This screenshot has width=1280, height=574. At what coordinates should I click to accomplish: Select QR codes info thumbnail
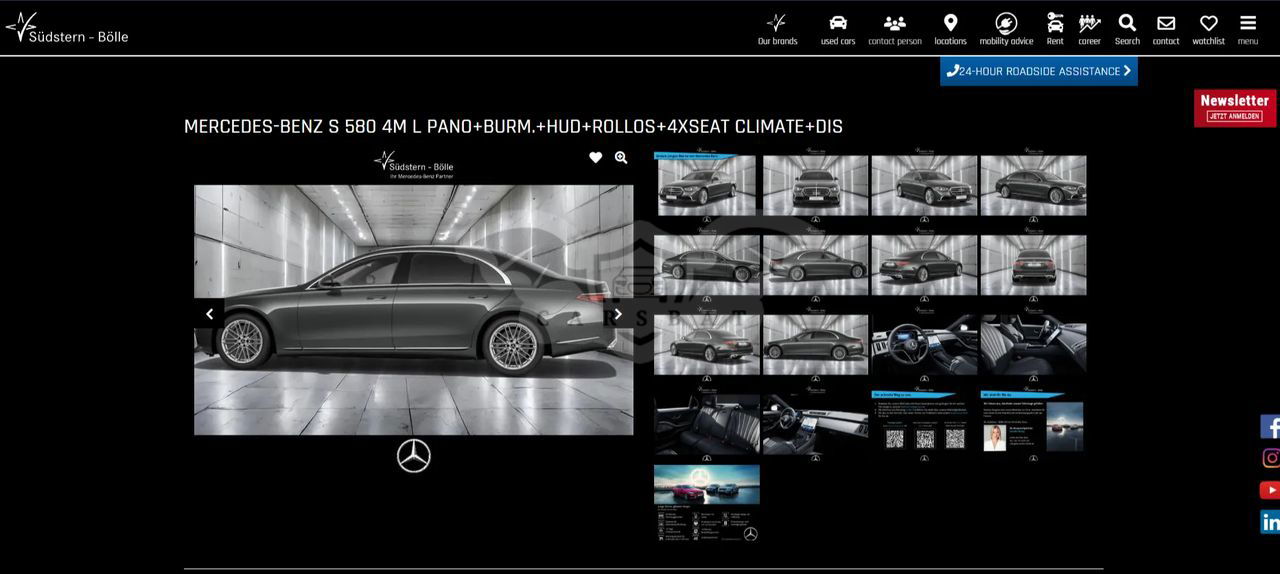click(924, 424)
